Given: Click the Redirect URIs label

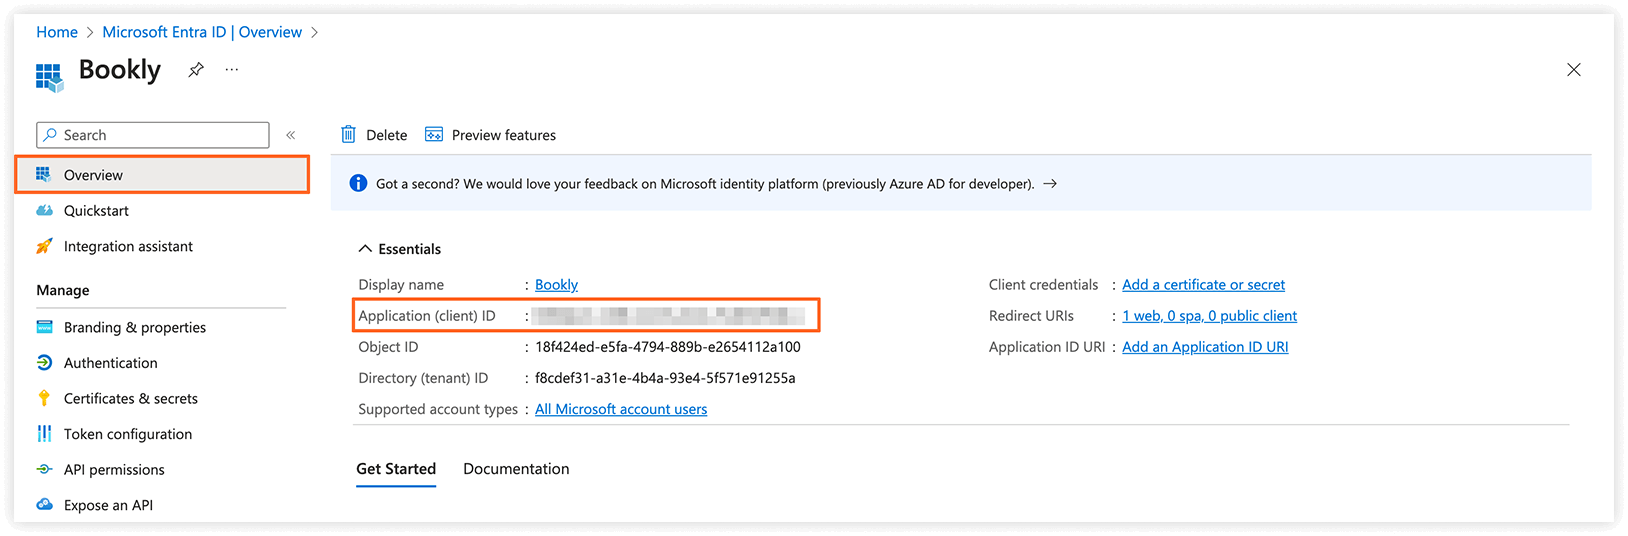Looking at the screenshot, I should (x=1031, y=316).
